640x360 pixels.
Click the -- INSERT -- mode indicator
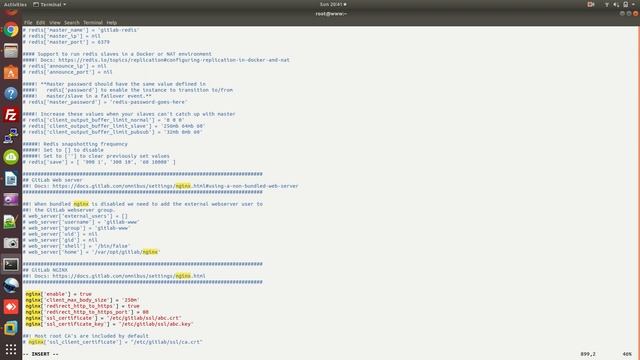41,354
